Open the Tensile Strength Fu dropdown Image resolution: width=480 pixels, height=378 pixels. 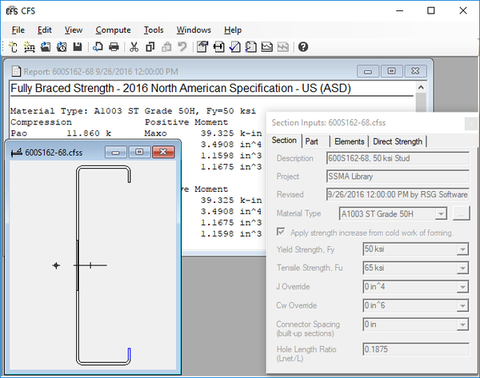click(x=463, y=268)
